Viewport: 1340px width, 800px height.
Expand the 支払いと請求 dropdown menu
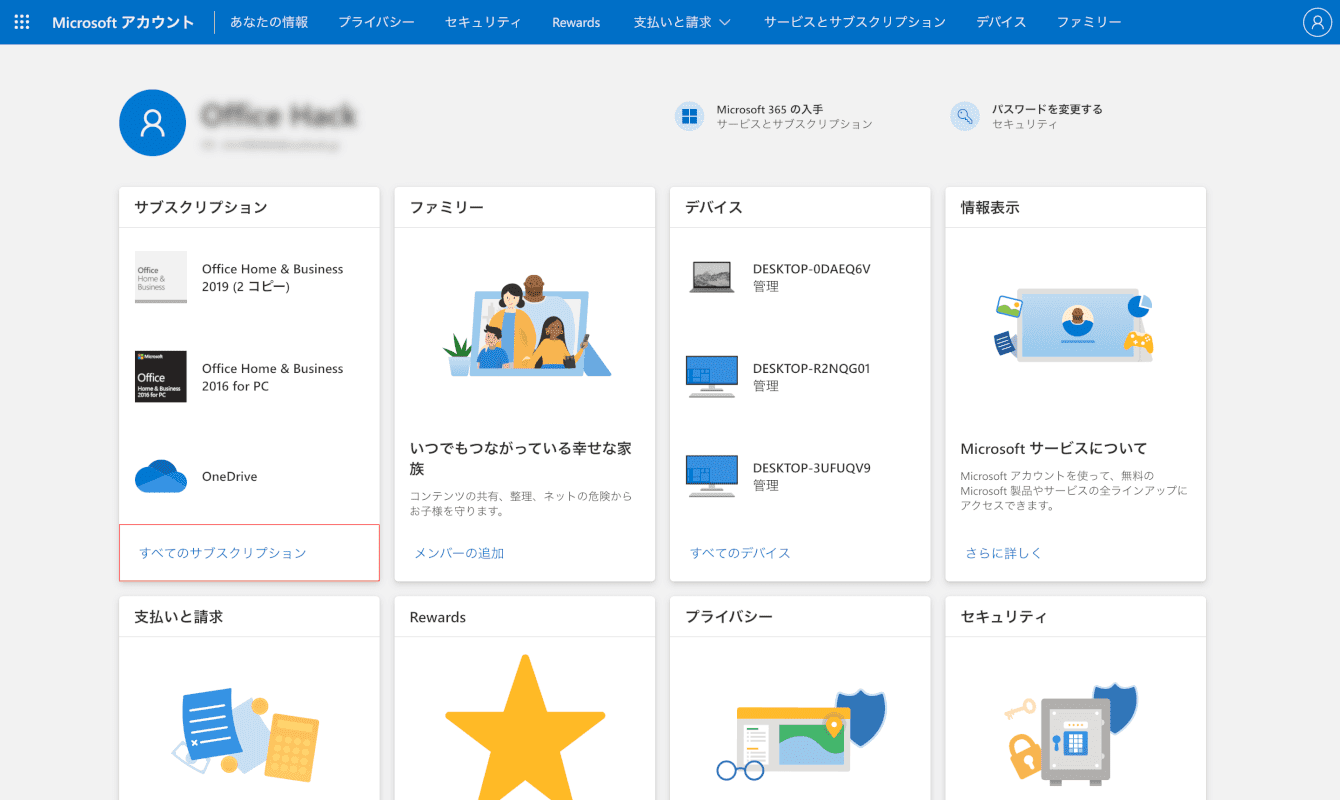coord(682,22)
